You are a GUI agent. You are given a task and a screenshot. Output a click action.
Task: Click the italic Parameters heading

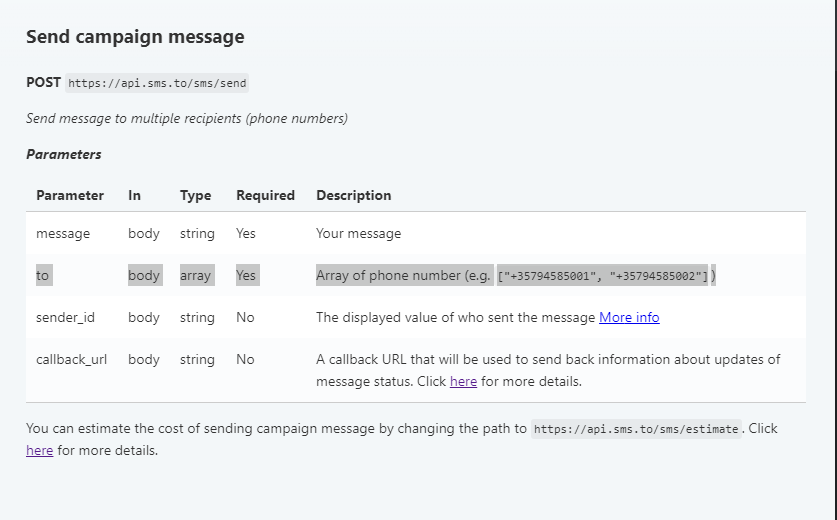(x=64, y=154)
